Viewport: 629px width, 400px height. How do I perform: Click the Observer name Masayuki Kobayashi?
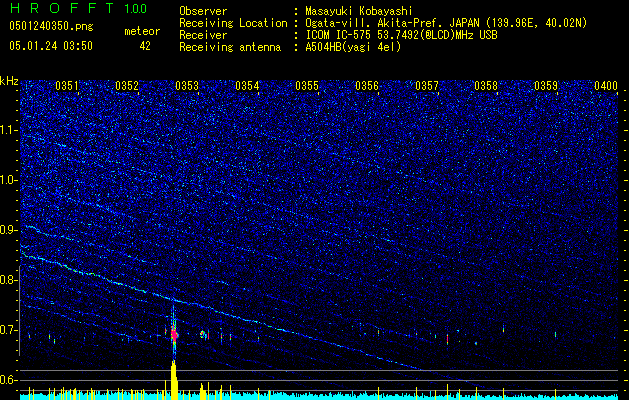(359, 11)
